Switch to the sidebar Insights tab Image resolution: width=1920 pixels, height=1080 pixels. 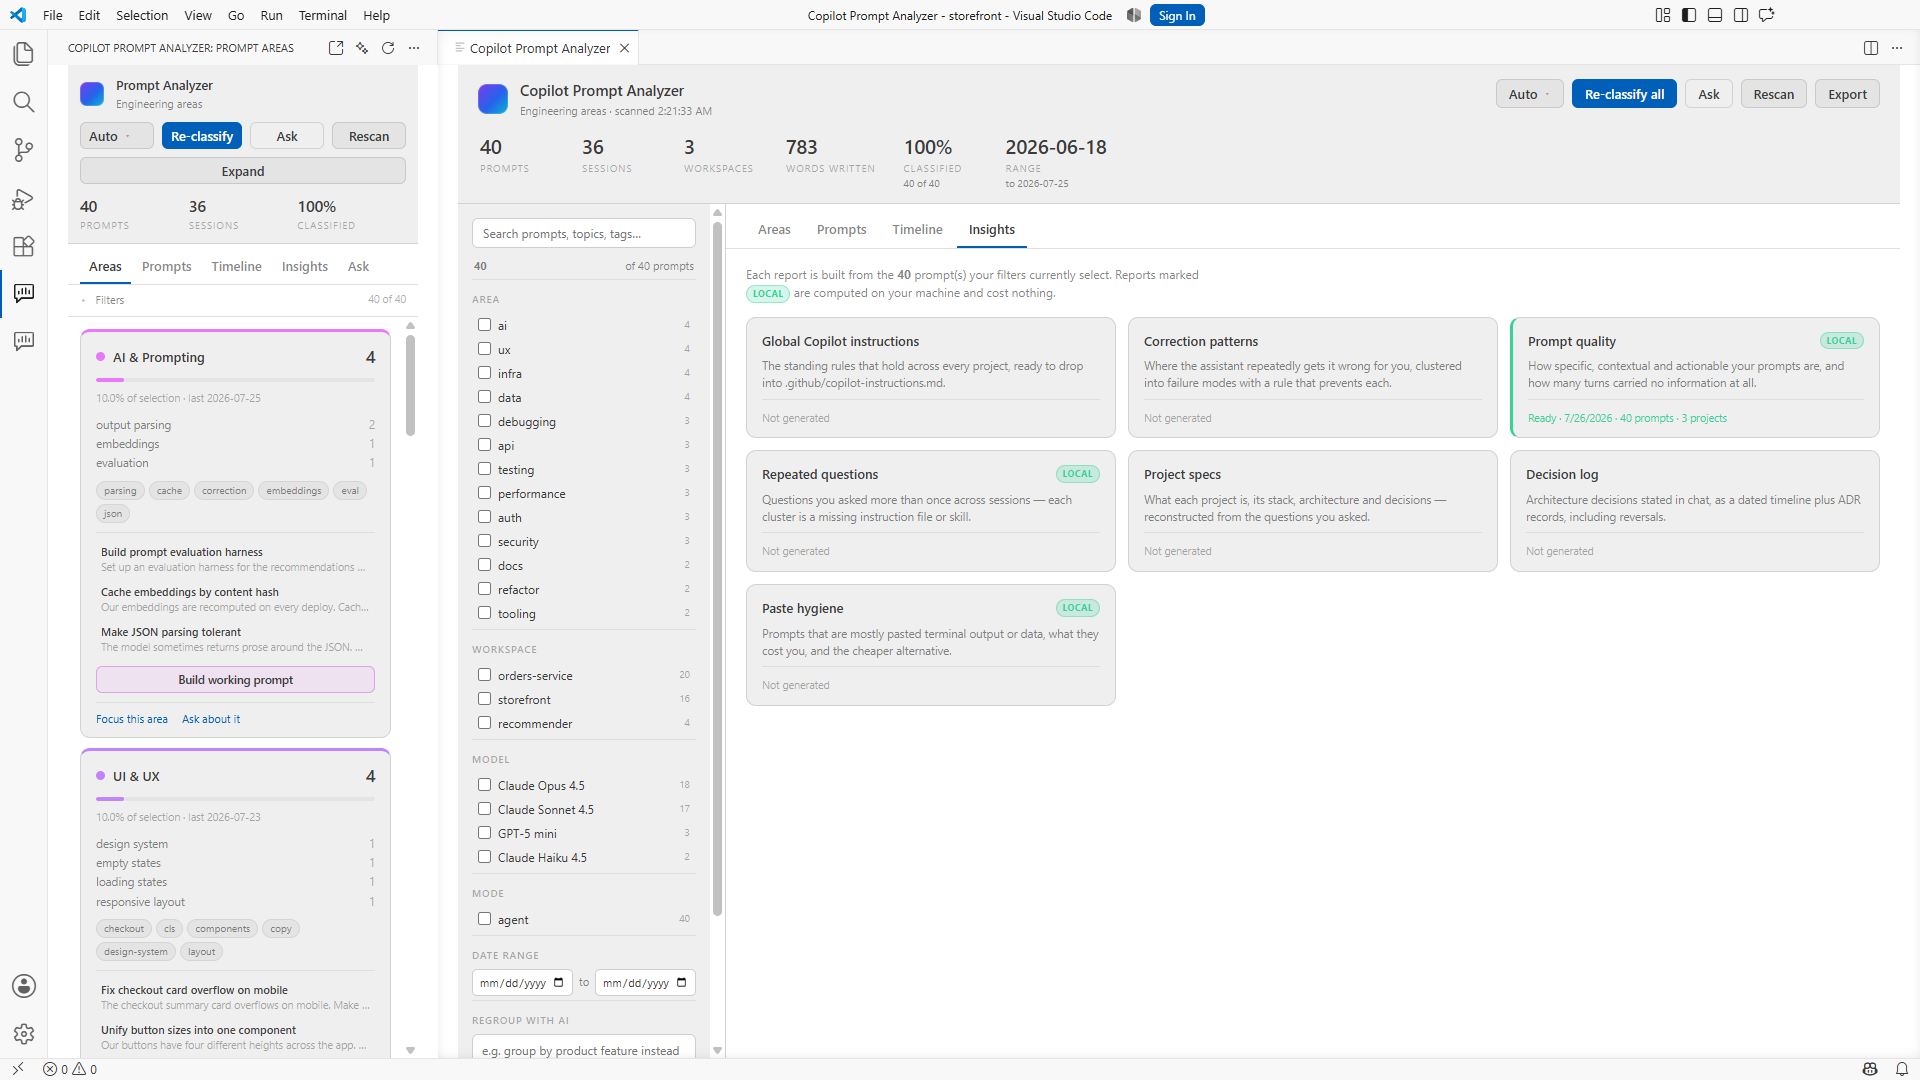[305, 266]
